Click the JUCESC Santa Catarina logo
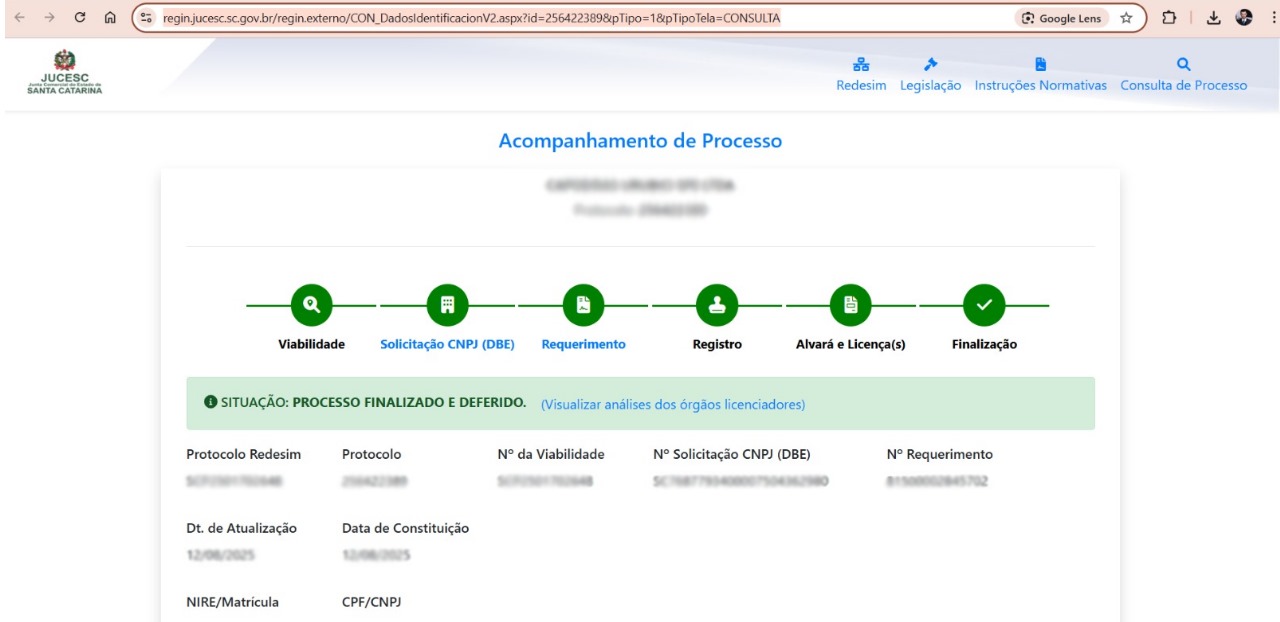 [65, 73]
